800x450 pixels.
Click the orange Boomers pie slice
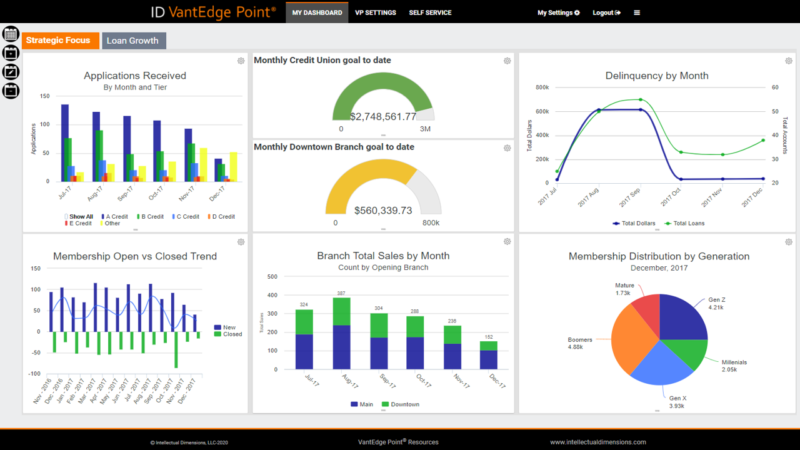click(x=630, y=339)
